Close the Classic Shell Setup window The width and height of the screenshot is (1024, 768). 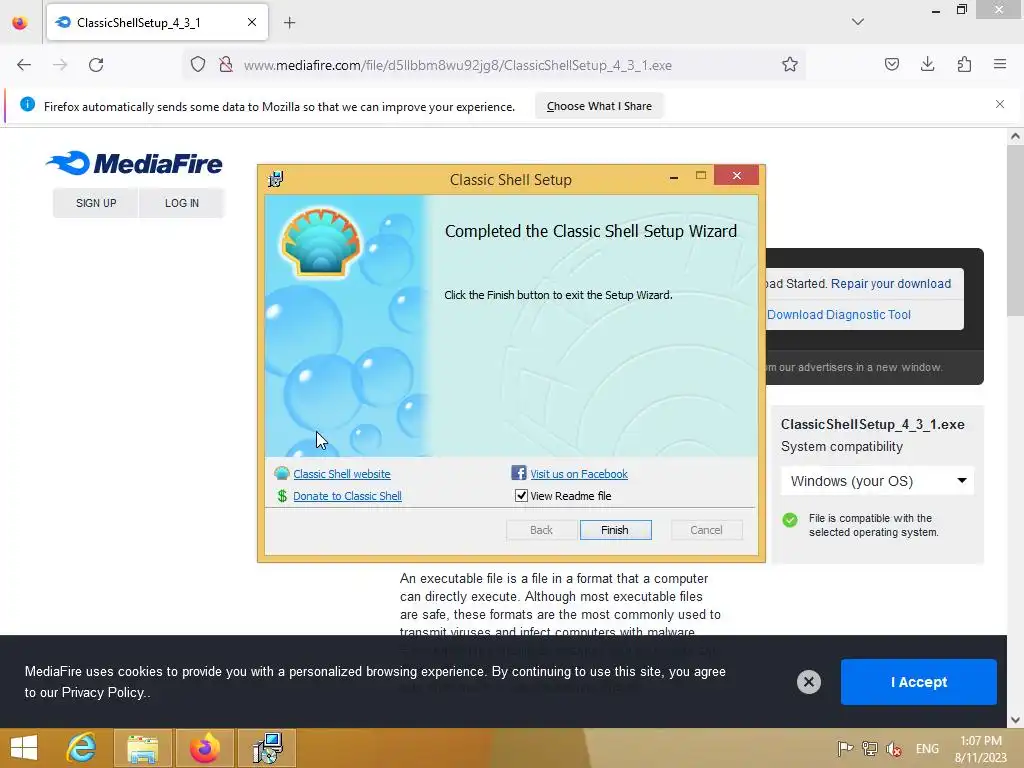(x=737, y=175)
